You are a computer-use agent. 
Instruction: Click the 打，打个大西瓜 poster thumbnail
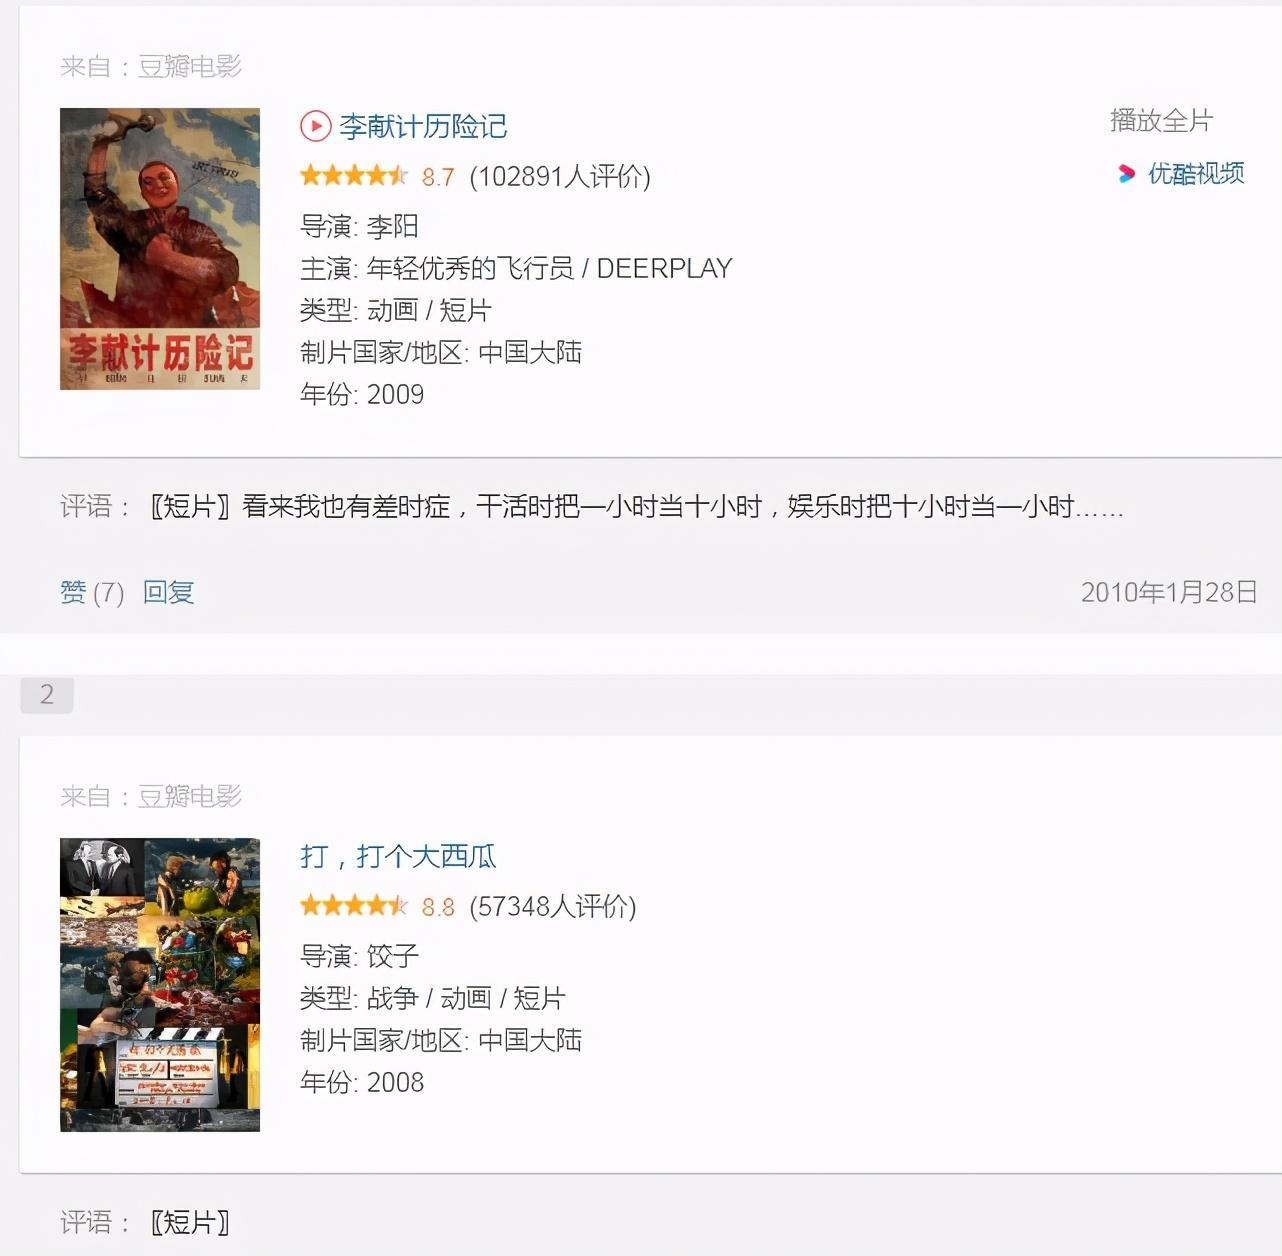160,985
